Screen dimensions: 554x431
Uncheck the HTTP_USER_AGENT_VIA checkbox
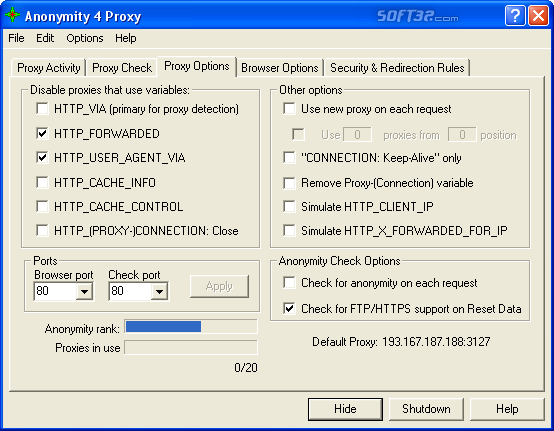click(42, 157)
